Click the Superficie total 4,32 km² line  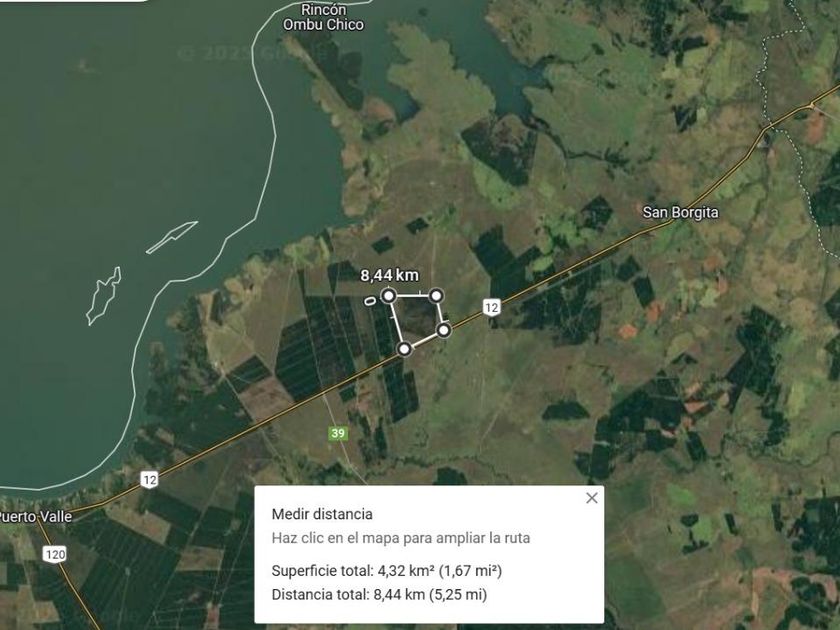click(x=387, y=571)
